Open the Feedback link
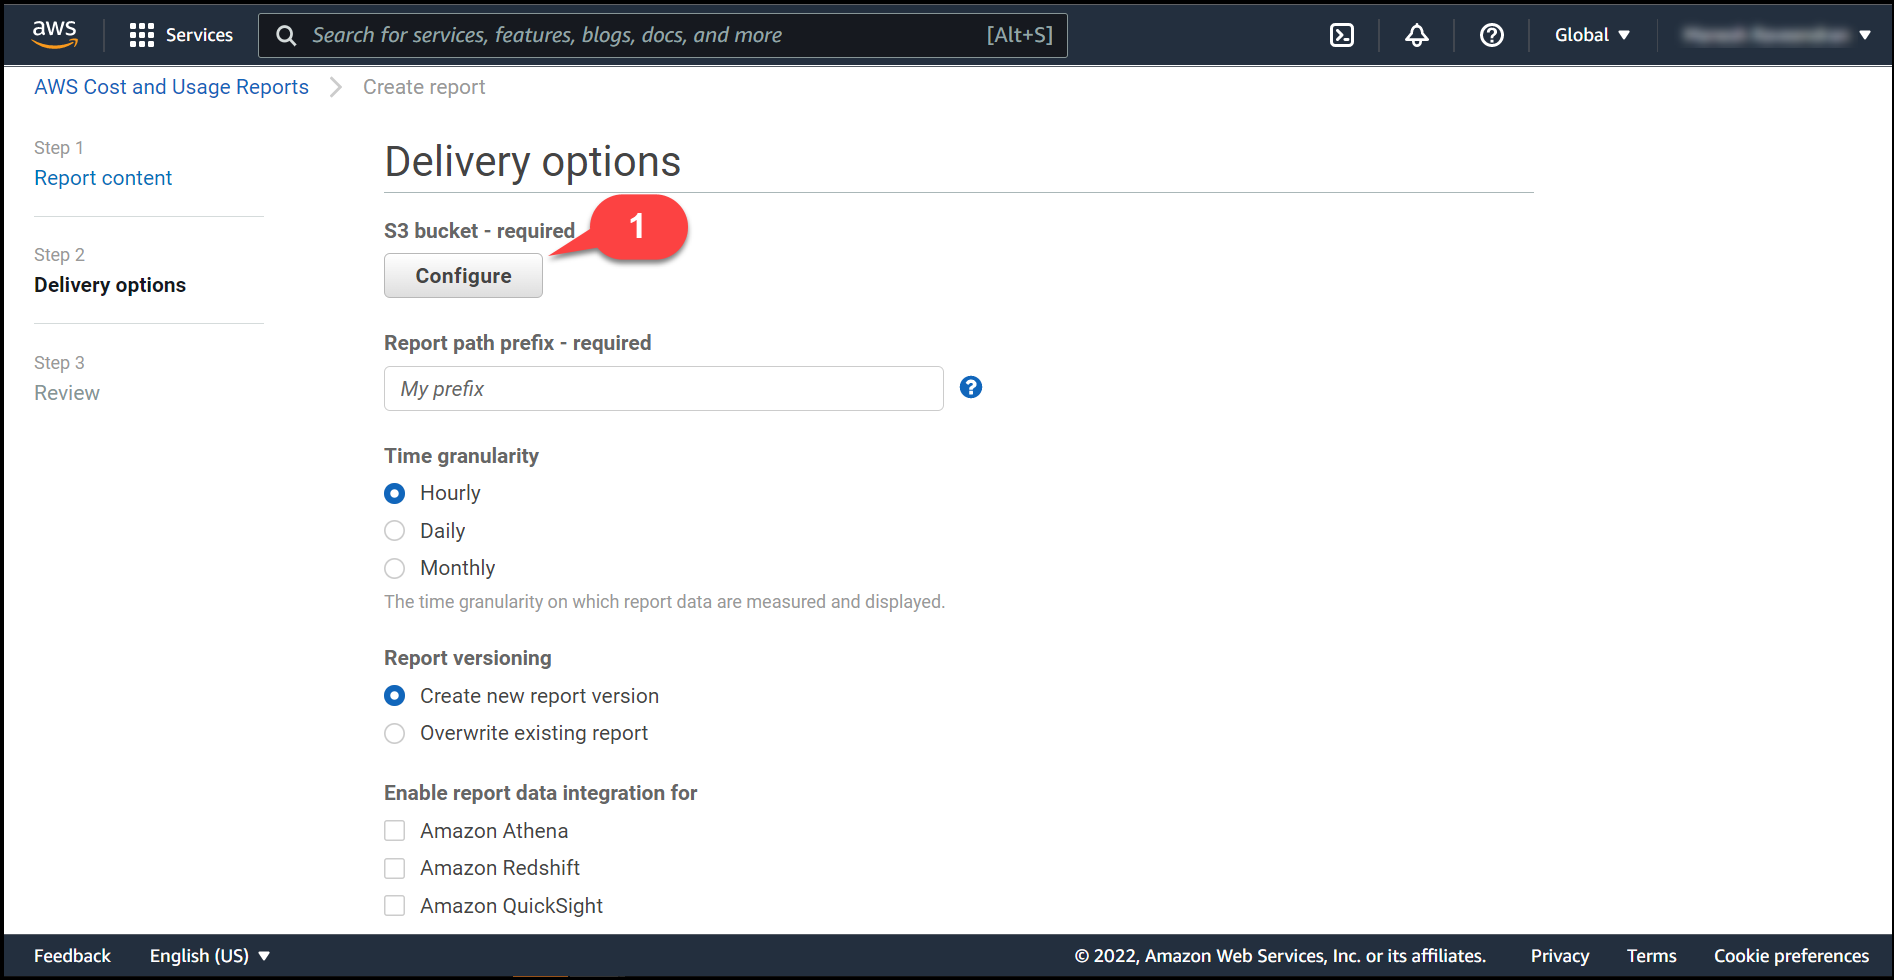 [x=72, y=955]
